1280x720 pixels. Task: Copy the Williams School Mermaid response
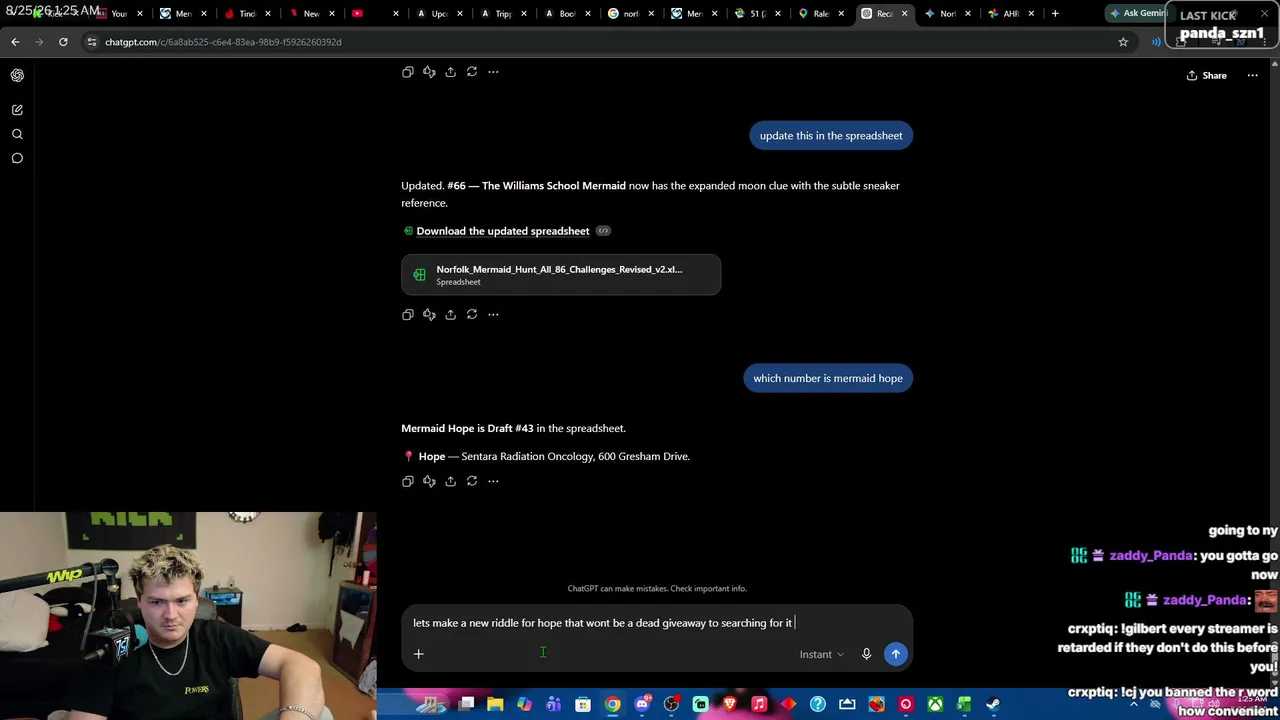point(408,314)
